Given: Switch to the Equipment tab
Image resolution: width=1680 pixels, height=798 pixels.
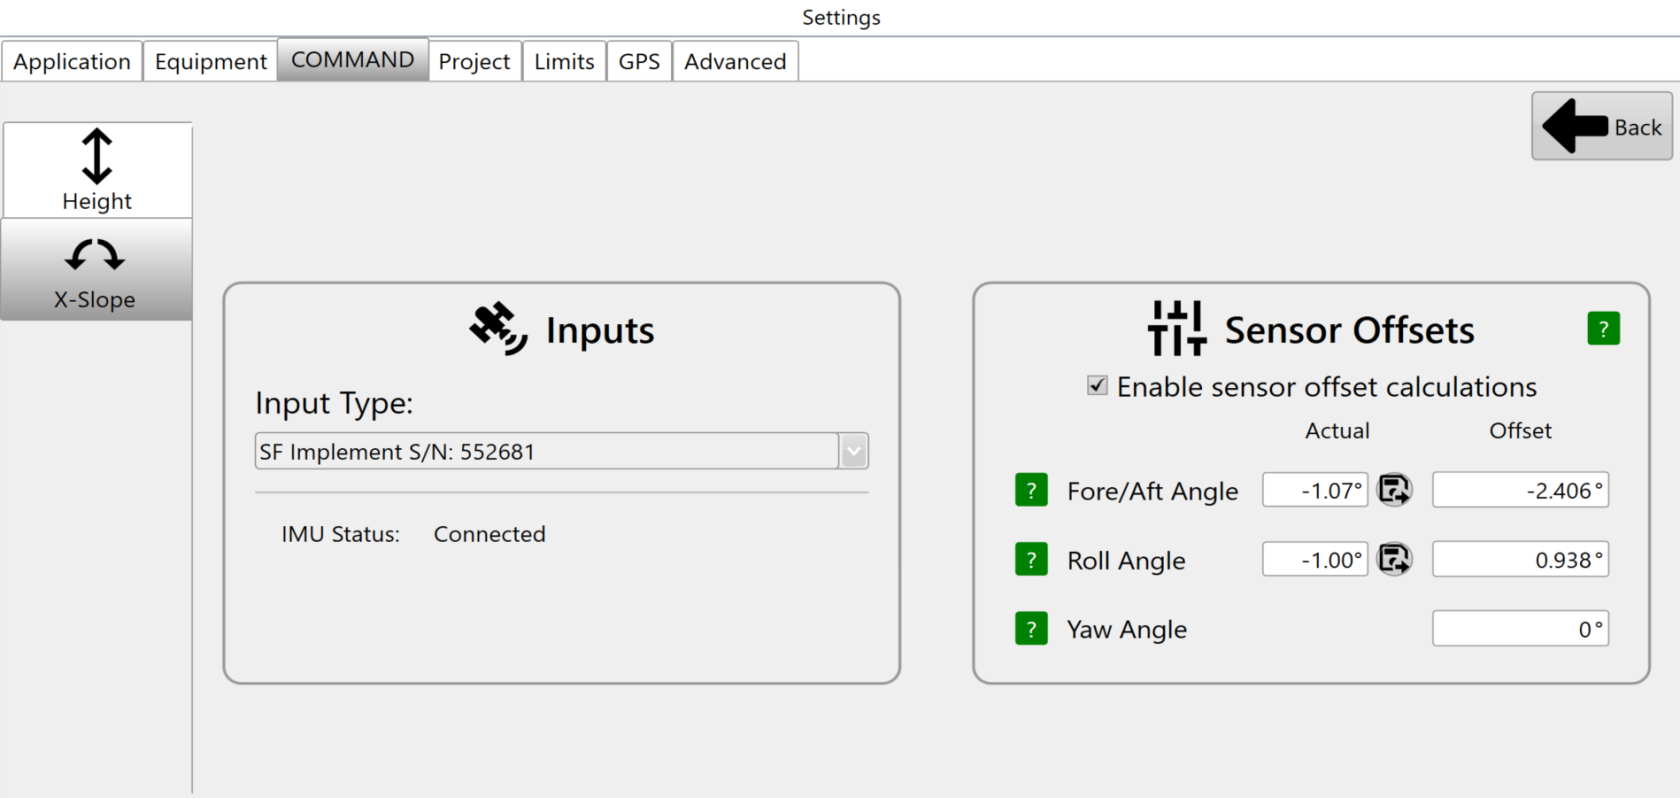Looking at the screenshot, I should click(210, 61).
